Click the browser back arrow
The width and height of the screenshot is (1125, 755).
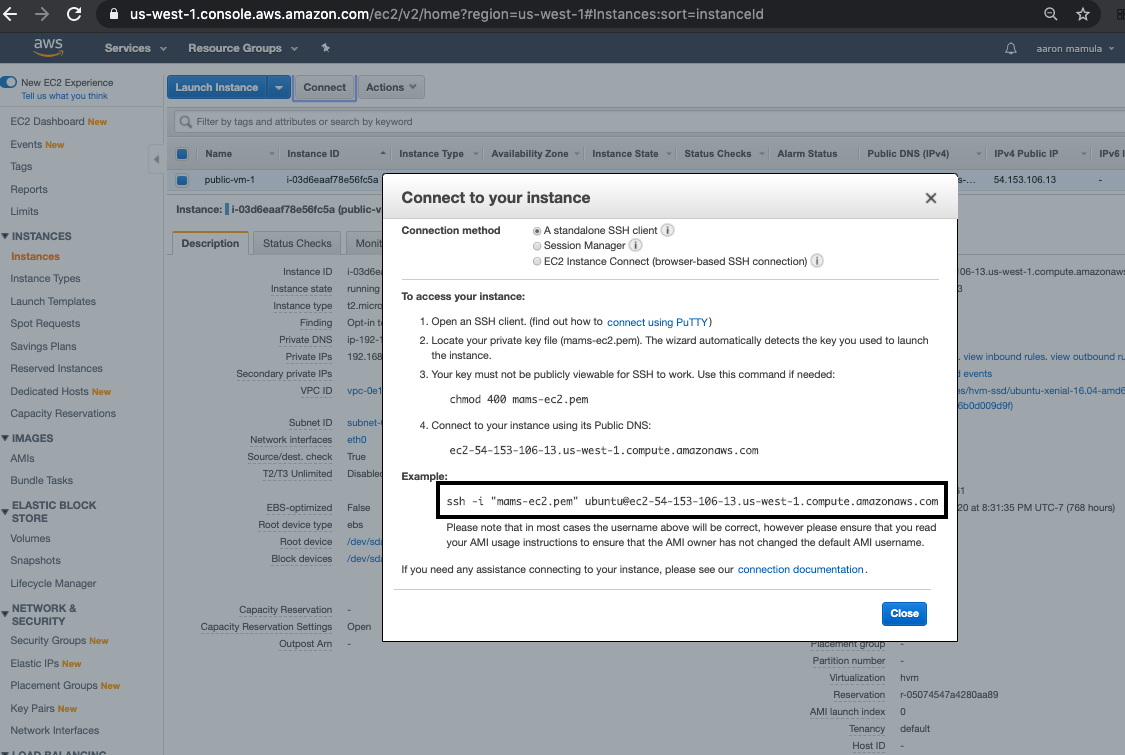coord(10,14)
